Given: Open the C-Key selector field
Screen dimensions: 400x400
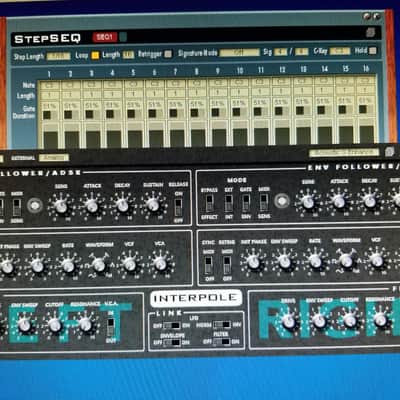Looking at the screenshot, I should pos(340,51).
